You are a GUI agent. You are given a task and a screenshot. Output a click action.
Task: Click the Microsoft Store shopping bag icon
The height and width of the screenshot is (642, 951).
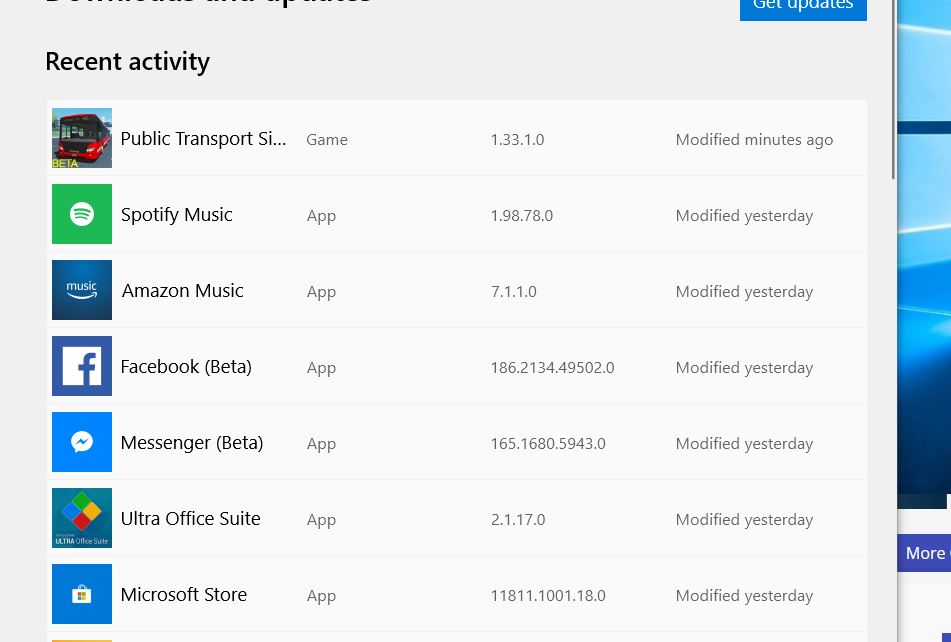[82, 594]
